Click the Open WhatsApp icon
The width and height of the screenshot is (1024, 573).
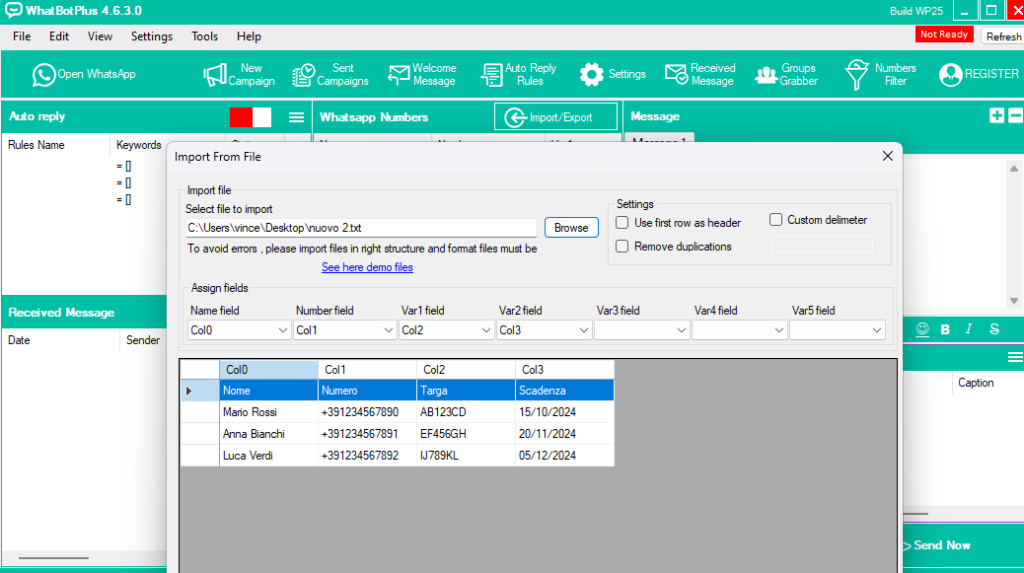(44, 75)
